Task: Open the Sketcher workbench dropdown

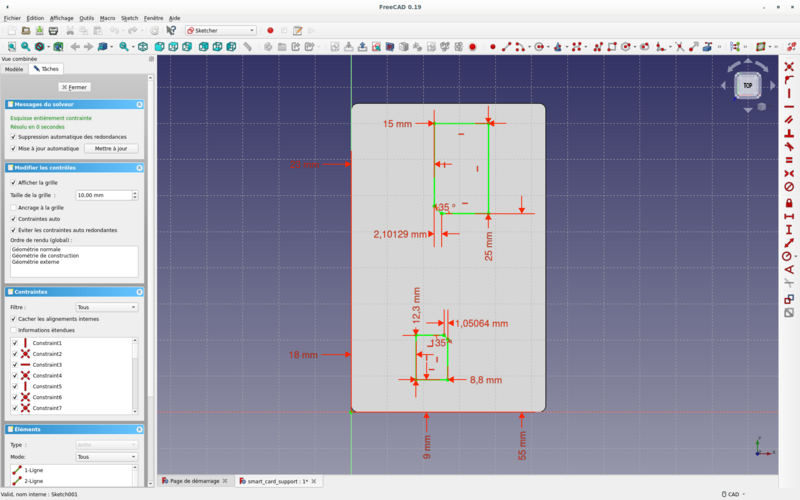Action: (220, 31)
